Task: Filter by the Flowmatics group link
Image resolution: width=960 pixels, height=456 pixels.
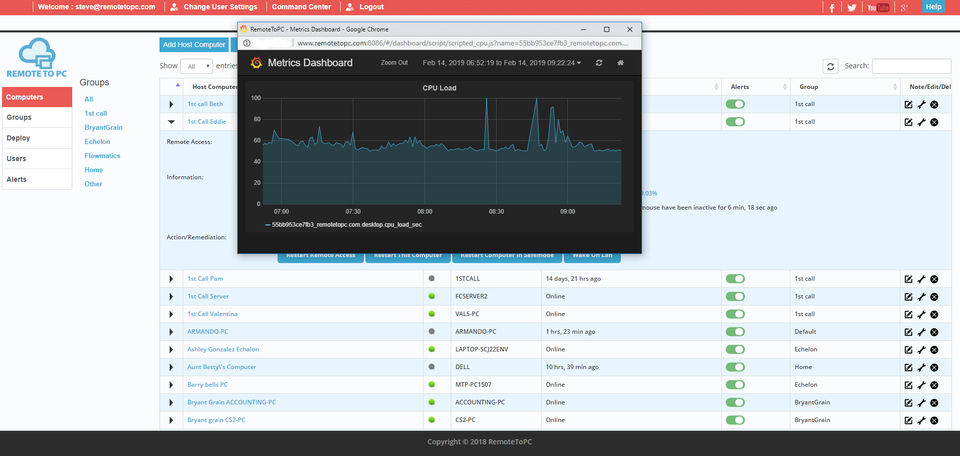Action: coord(103,156)
